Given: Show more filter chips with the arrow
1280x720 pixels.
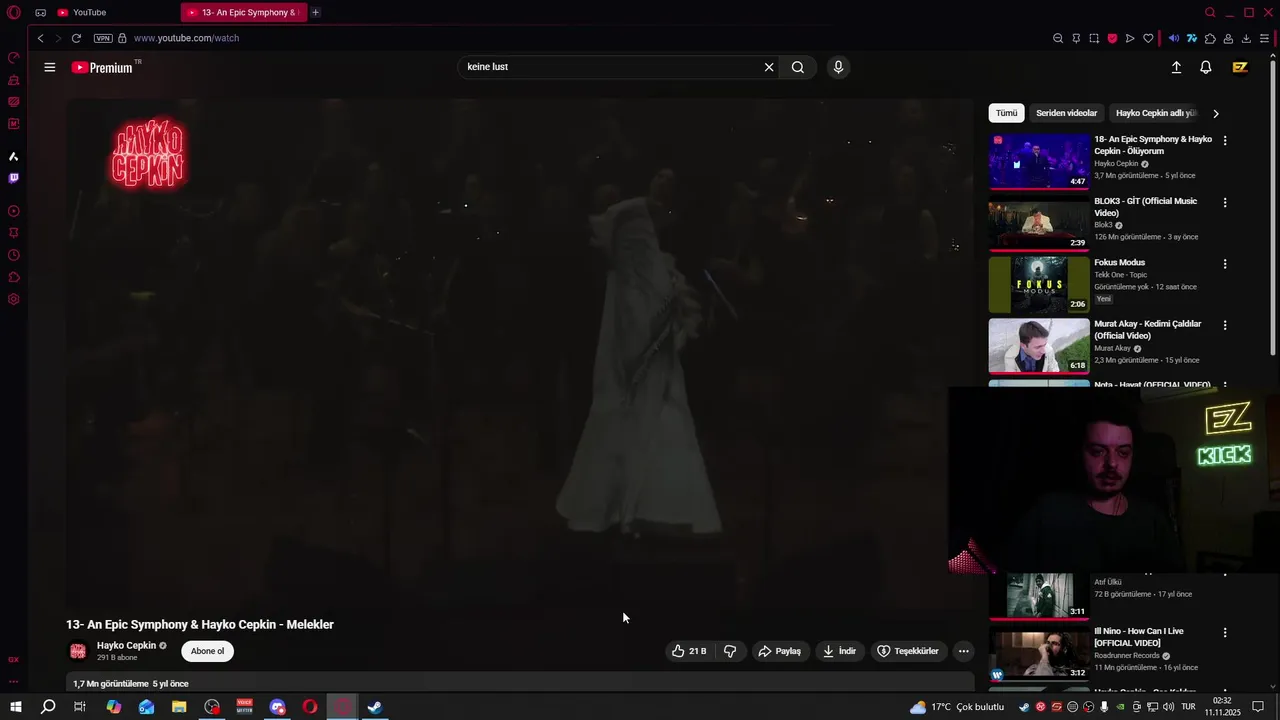Looking at the screenshot, I should click(1216, 113).
